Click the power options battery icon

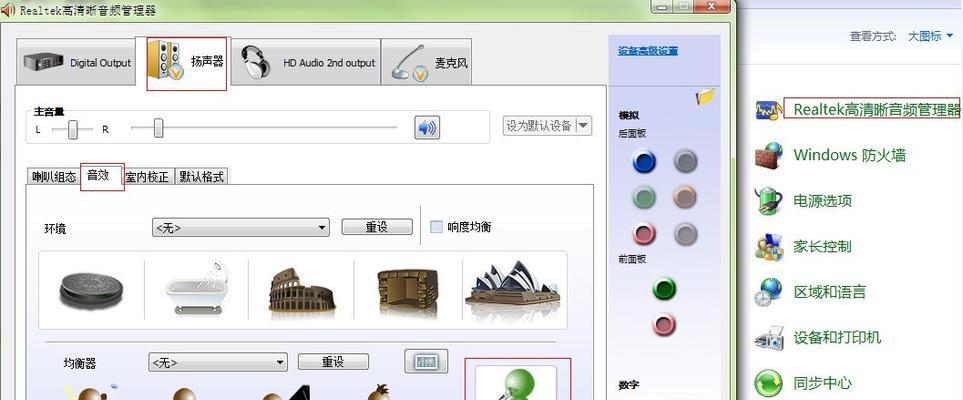768,201
